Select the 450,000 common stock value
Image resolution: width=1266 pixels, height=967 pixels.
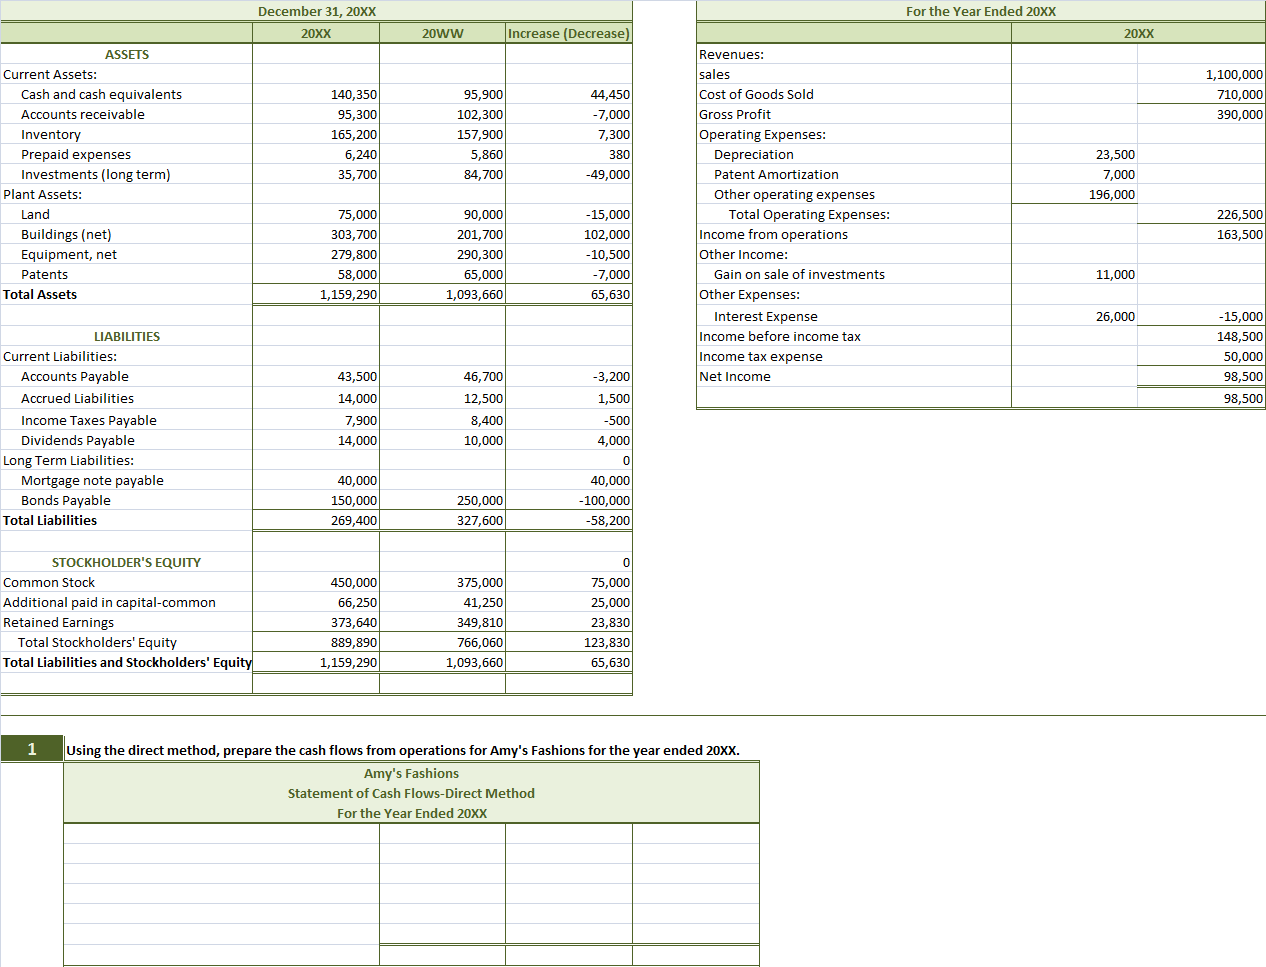[354, 582]
